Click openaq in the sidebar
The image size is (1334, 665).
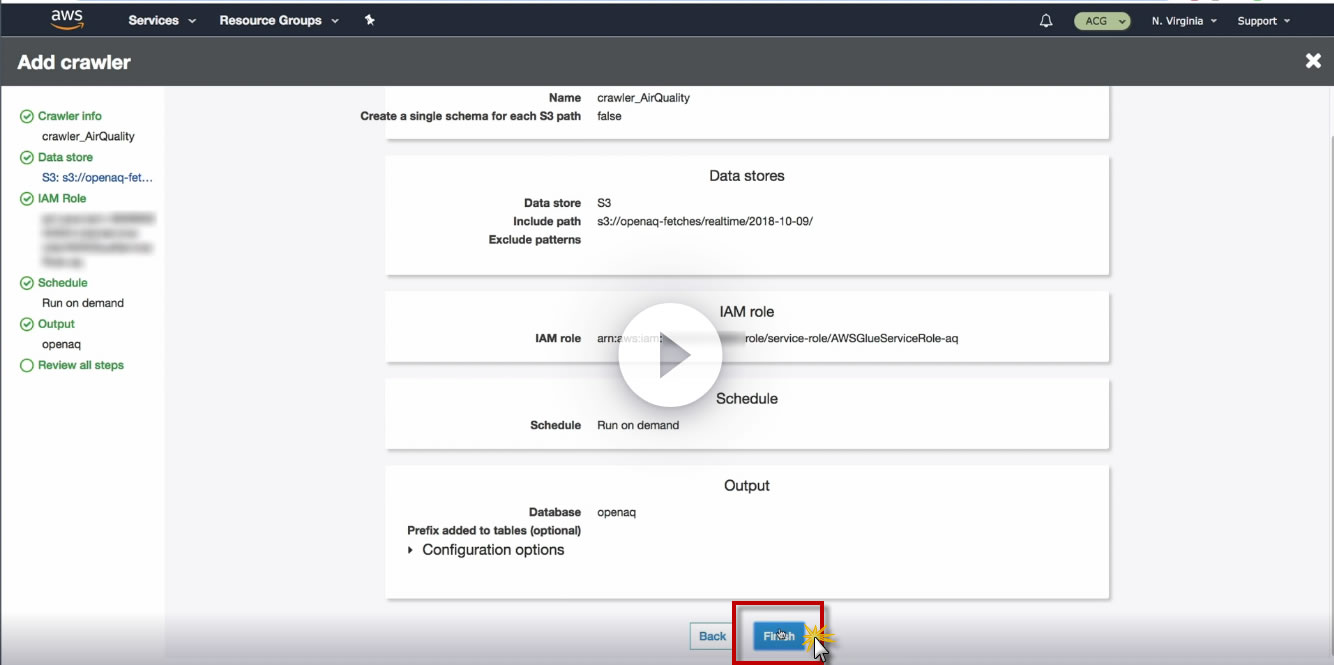pos(61,344)
